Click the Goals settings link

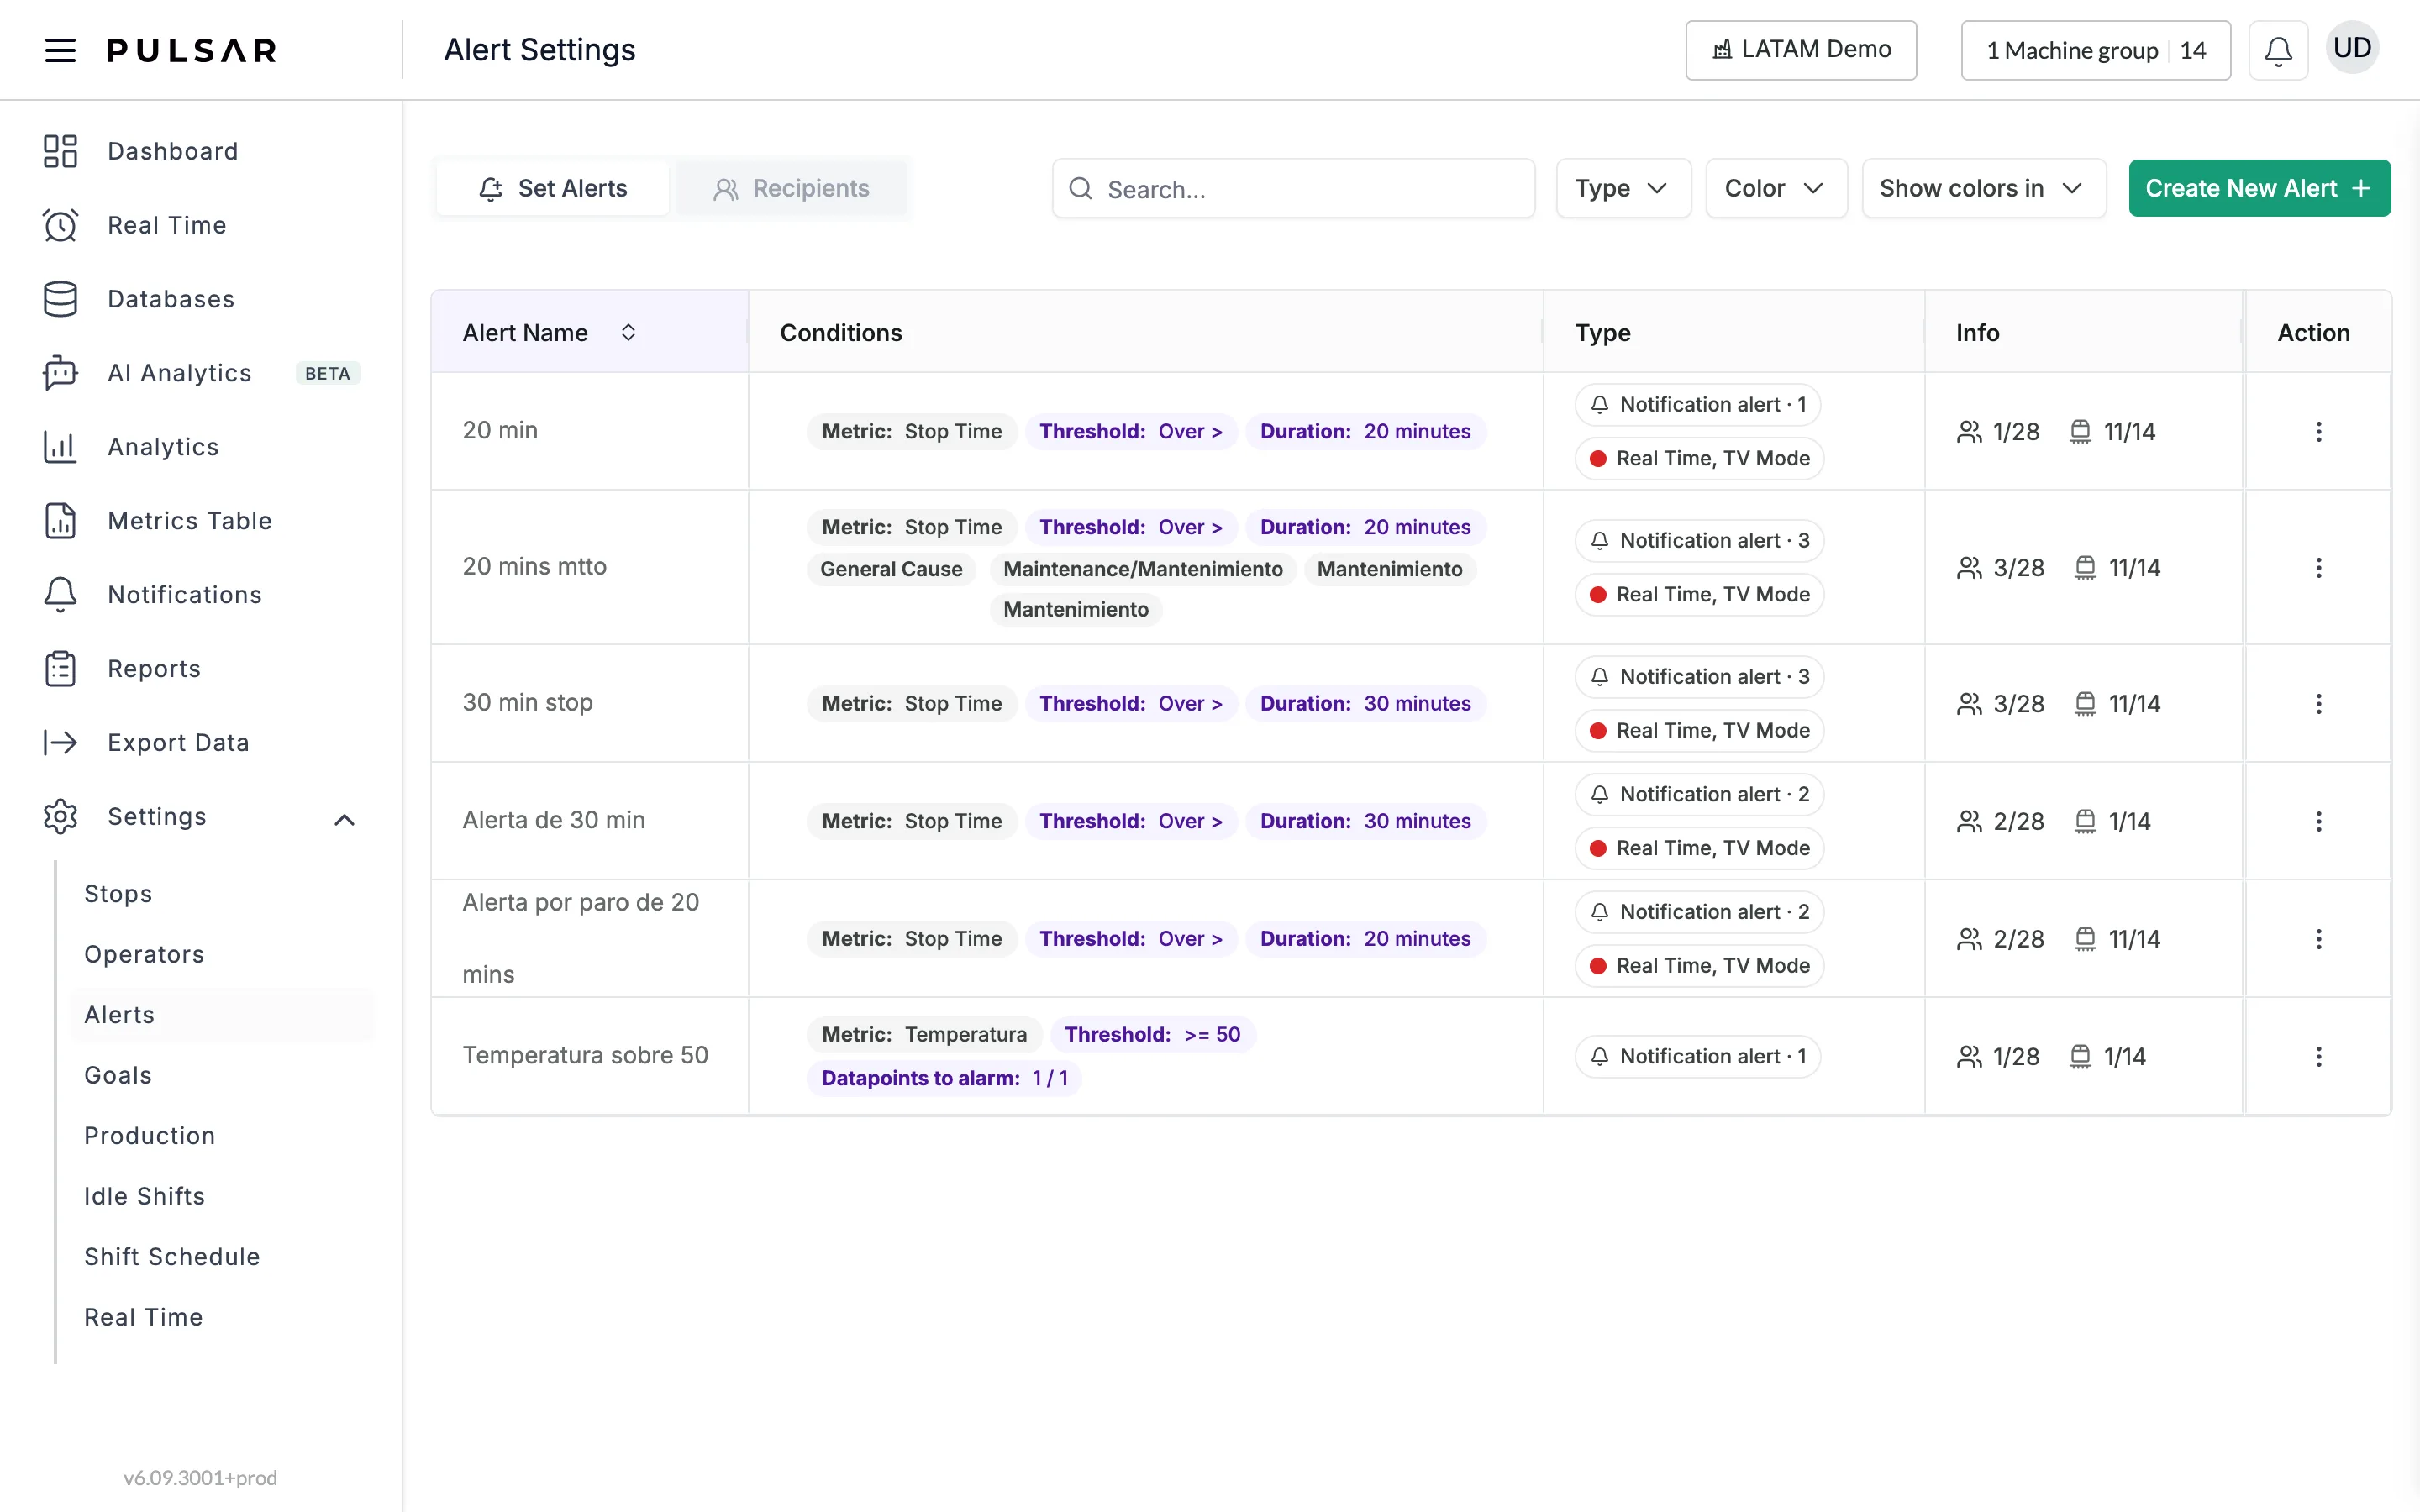coord(118,1076)
